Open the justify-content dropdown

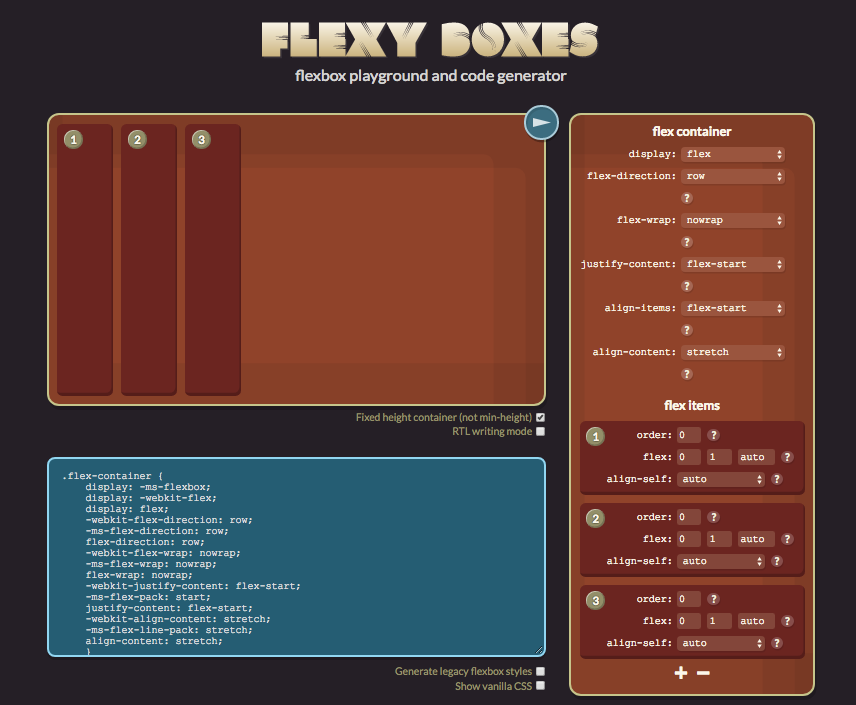pos(733,264)
